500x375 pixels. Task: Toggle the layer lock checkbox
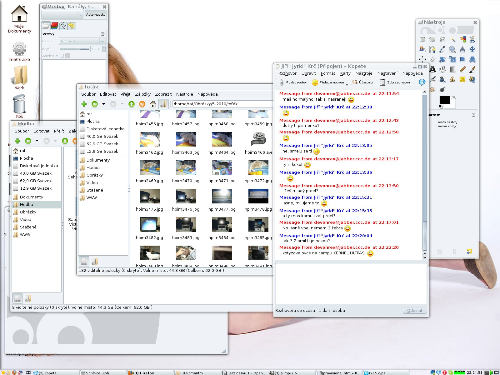pyautogui.click(x=62, y=55)
